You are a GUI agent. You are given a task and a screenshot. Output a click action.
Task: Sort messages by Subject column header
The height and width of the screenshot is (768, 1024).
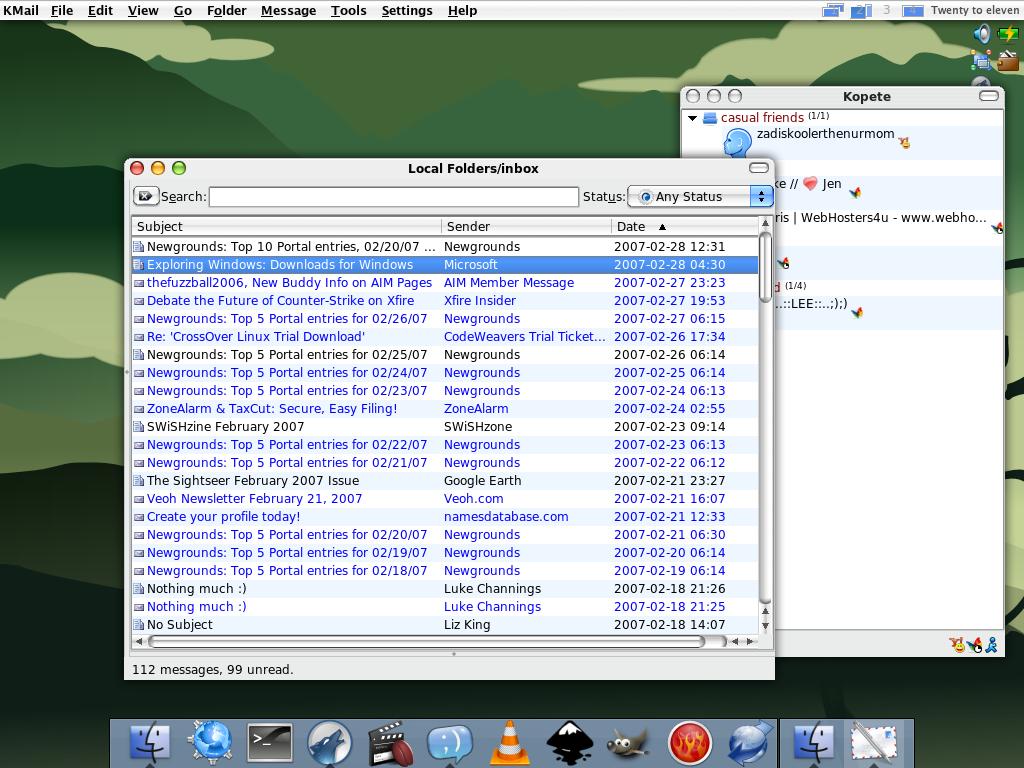tap(286, 227)
